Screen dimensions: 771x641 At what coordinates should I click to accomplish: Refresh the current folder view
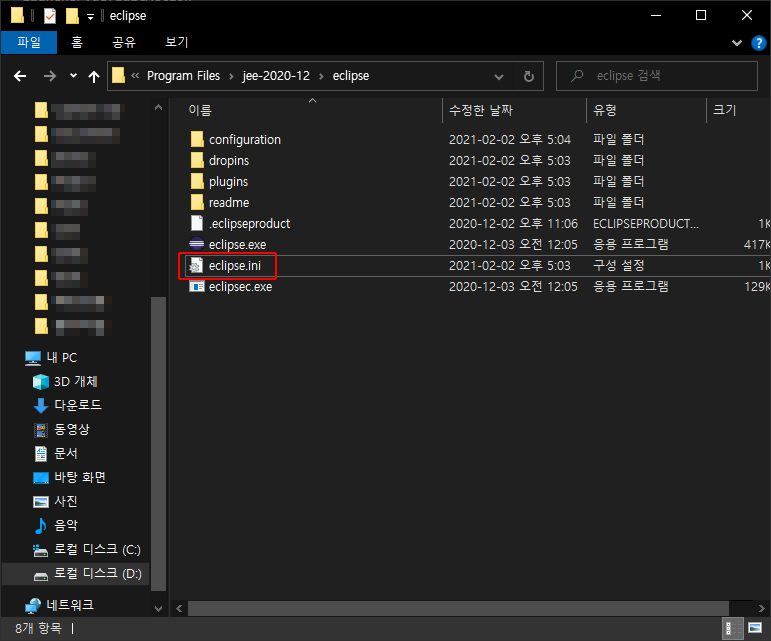(529, 76)
